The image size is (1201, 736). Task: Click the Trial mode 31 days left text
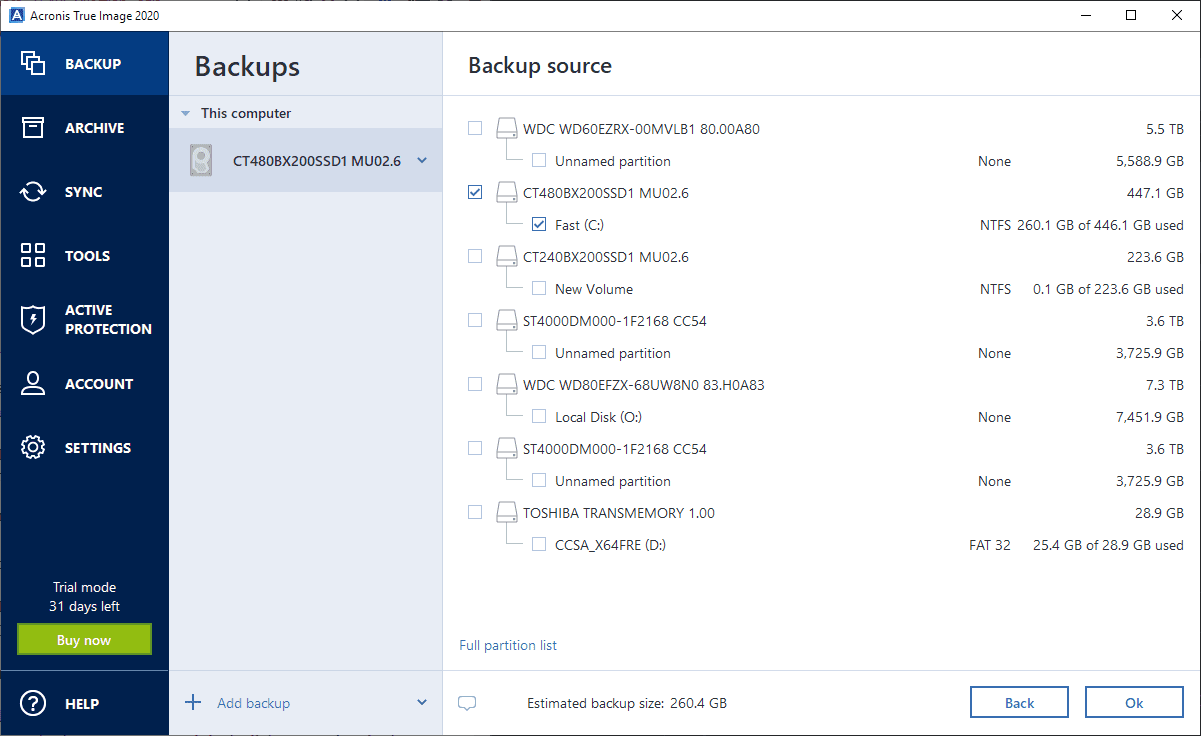coord(84,597)
